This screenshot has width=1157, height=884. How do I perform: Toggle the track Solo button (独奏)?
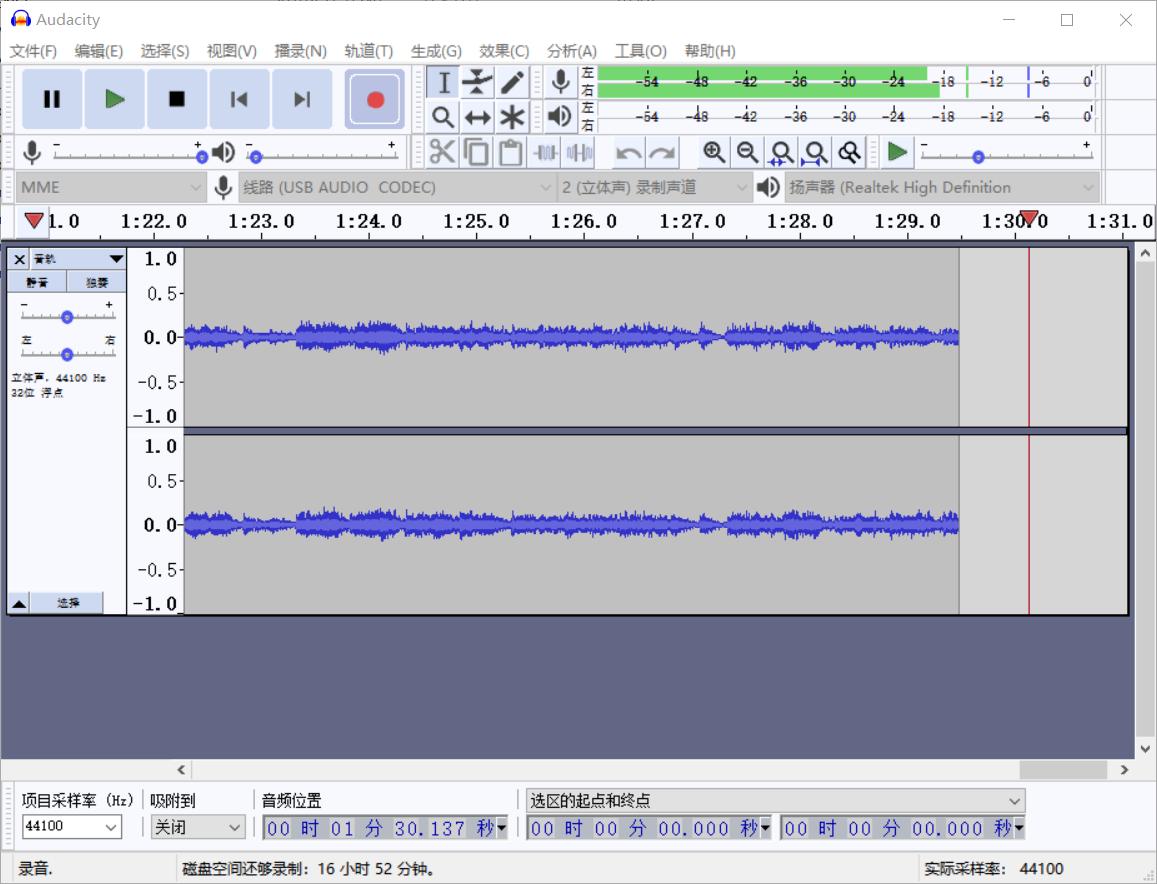coord(96,283)
